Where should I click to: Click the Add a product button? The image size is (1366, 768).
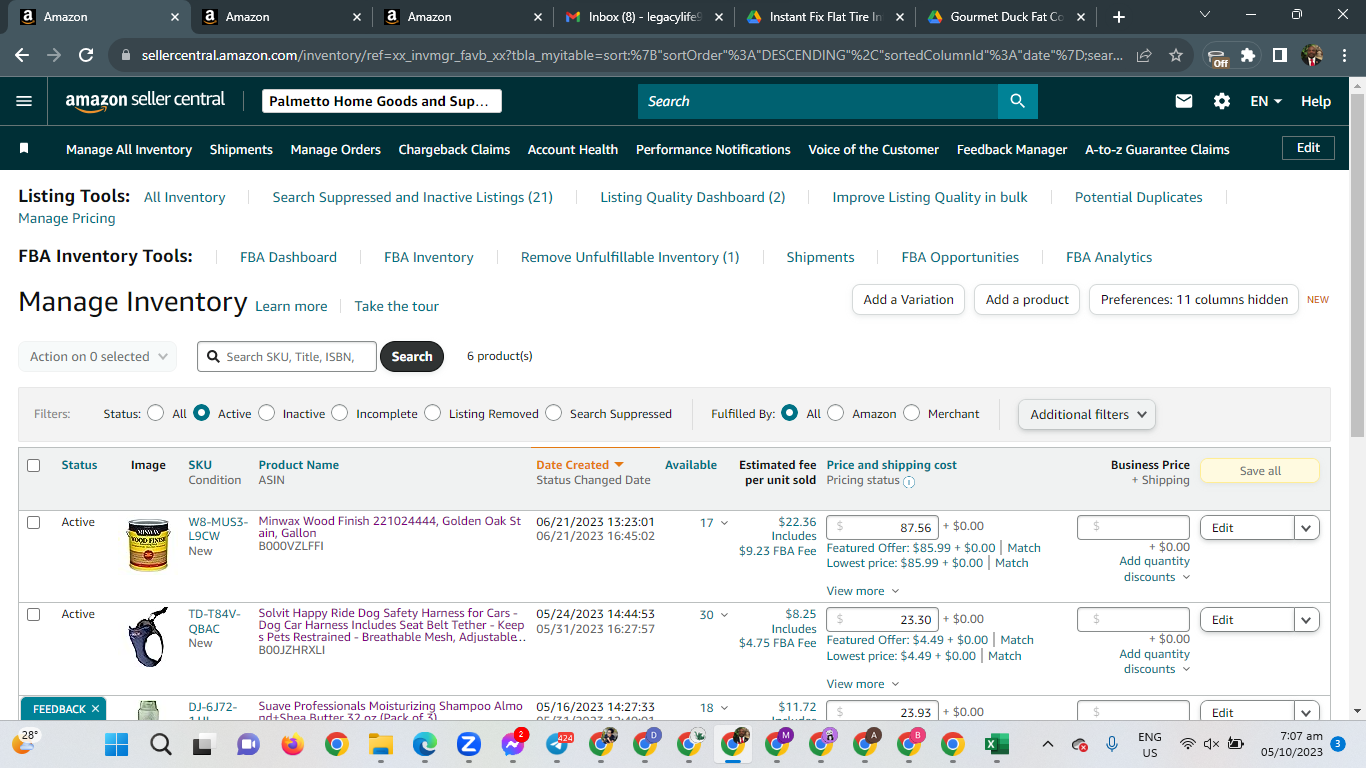tap(1027, 299)
